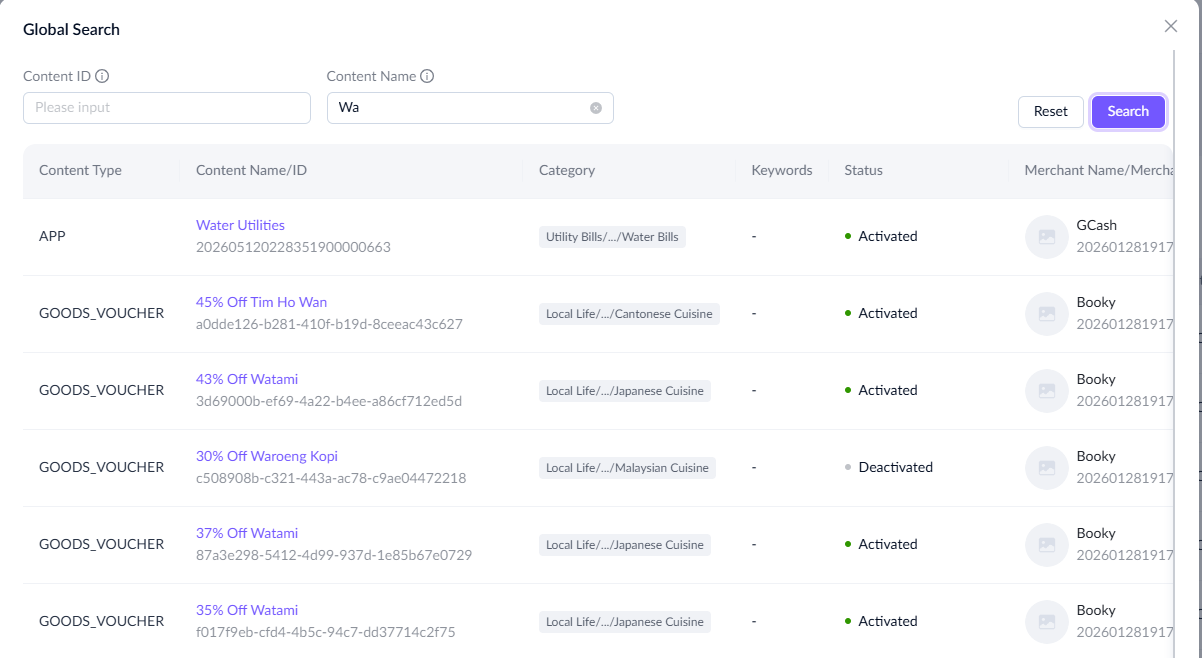1202x658 pixels.
Task: Open the 30% Off Waroeng Kopi link
Action: [267, 456]
